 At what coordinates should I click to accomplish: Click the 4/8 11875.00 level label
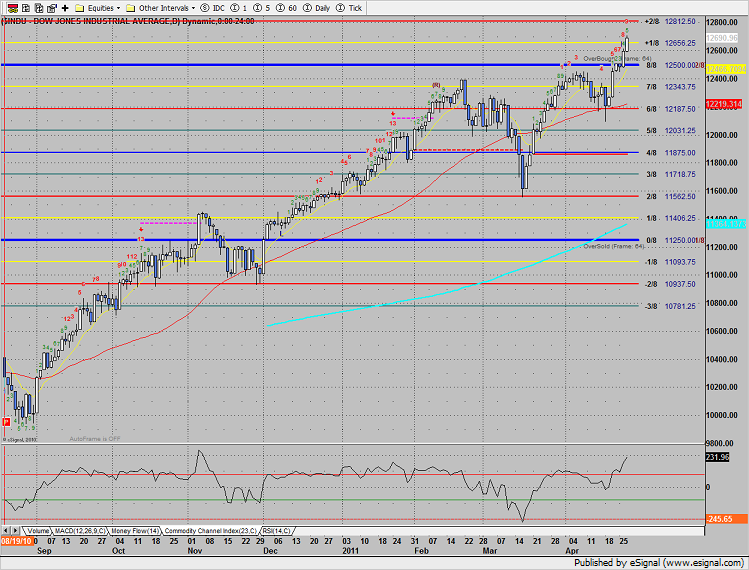pyautogui.click(x=671, y=153)
